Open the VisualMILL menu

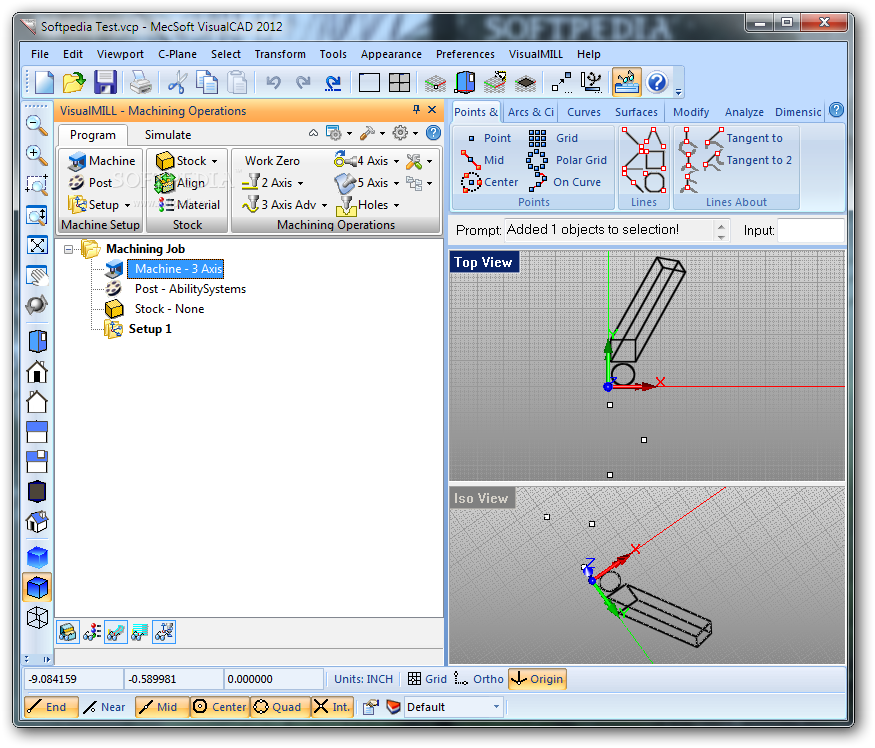point(535,54)
